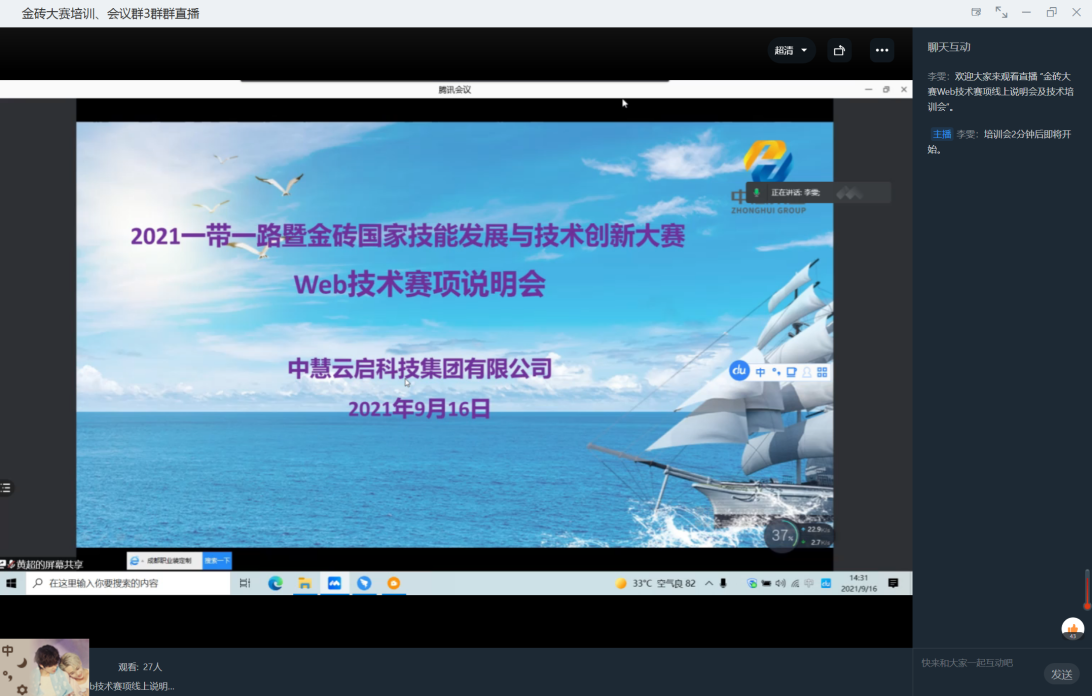Click the 37% performance monitor widget
This screenshot has width=1092, height=696.
[781, 535]
